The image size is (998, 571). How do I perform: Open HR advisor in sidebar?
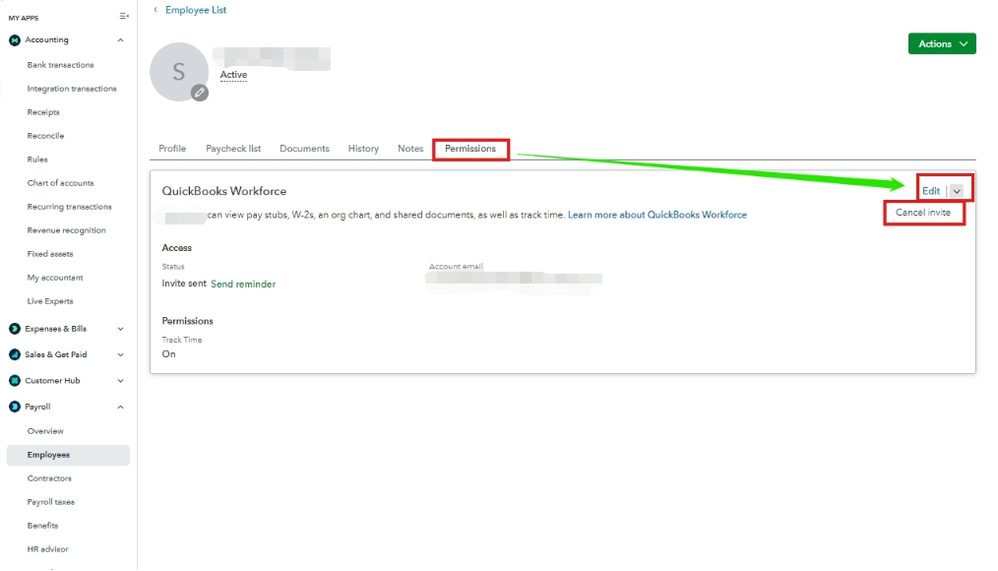coord(48,549)
